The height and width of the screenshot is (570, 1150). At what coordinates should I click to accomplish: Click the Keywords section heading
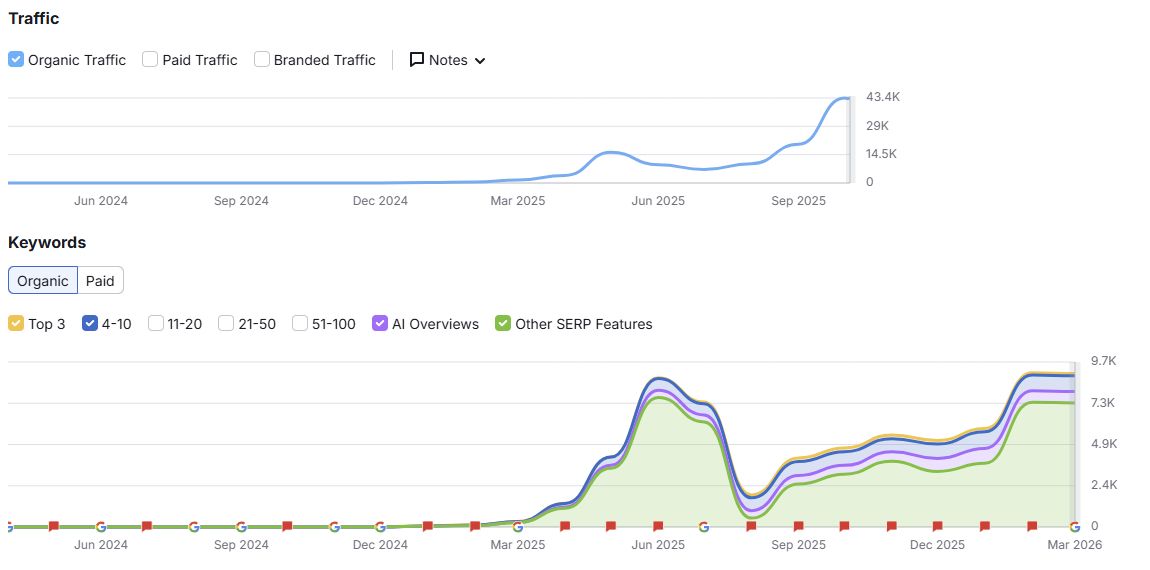pos(47,242)
